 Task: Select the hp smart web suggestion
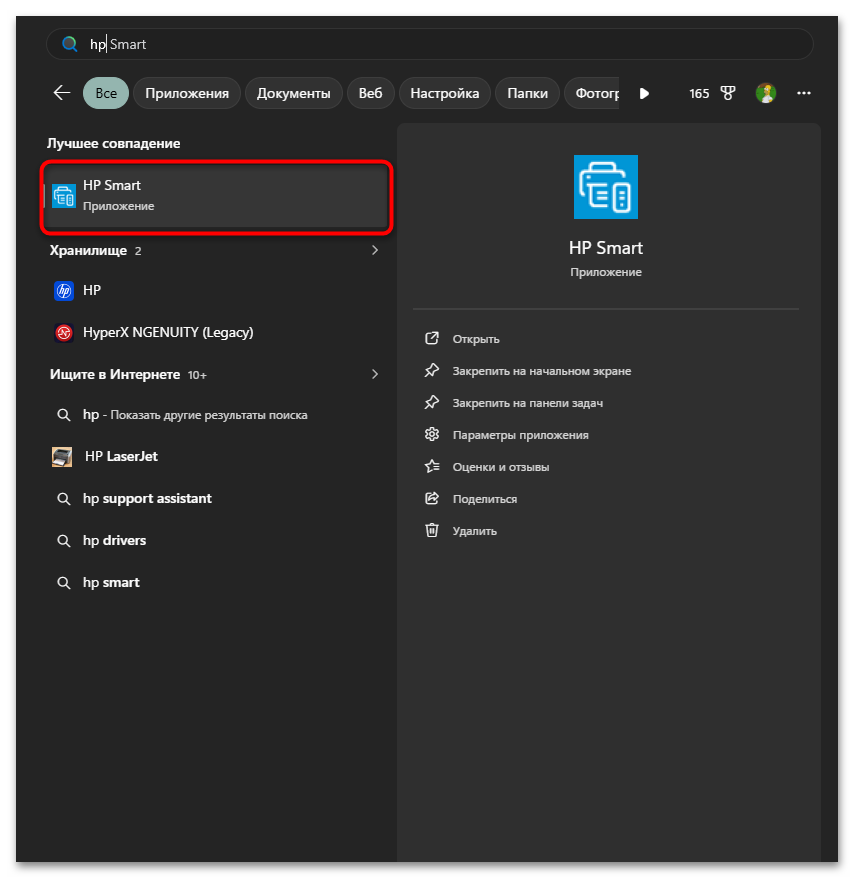[216, 582]
